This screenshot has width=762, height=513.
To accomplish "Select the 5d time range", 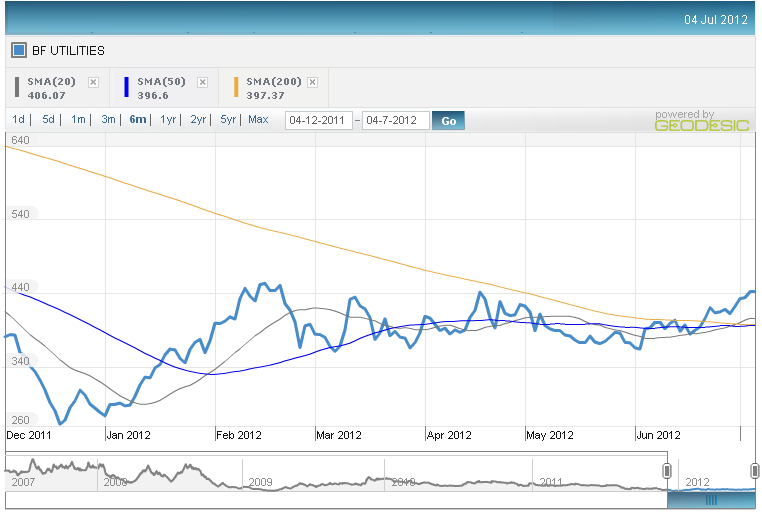I will (x=48, y=120).
